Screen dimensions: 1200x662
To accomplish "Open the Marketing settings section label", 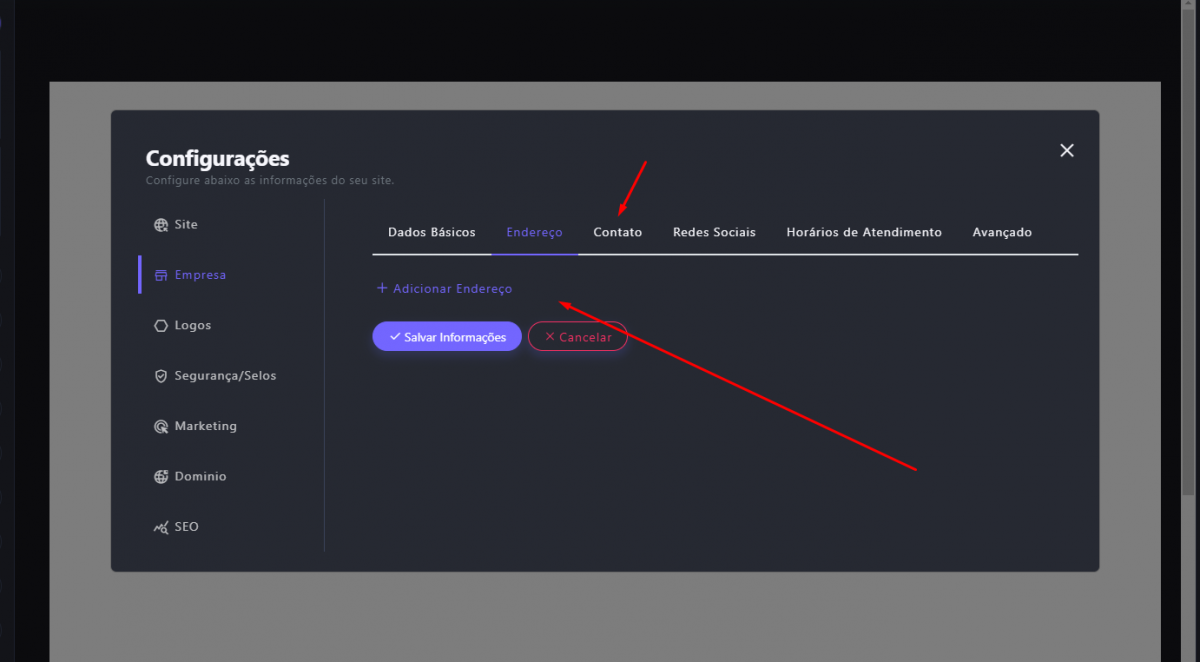I will (x=205, y=426).
